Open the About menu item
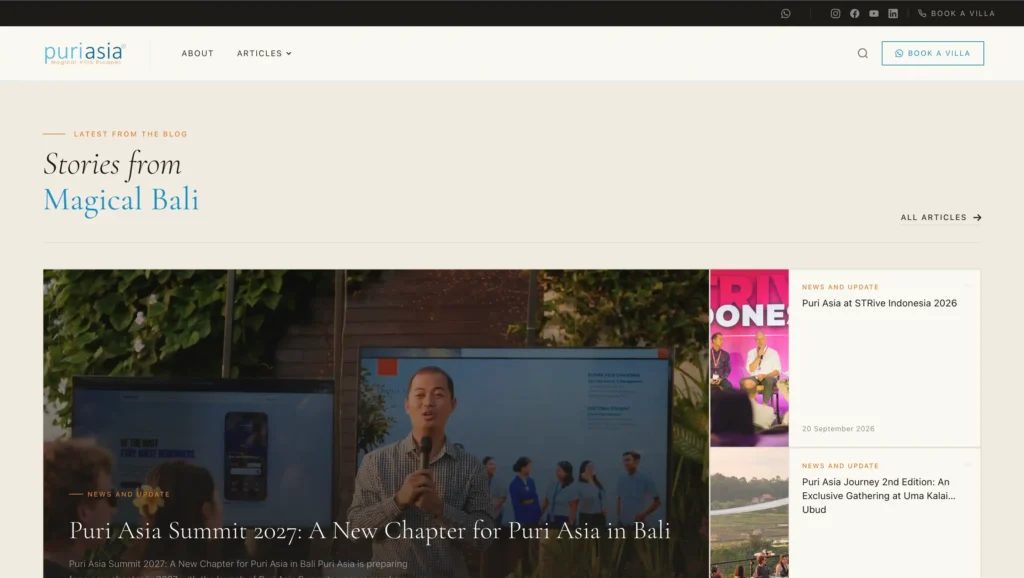The width and height of the screenshot is (1024, 578). pyautogui.click(x=198, y=54)
